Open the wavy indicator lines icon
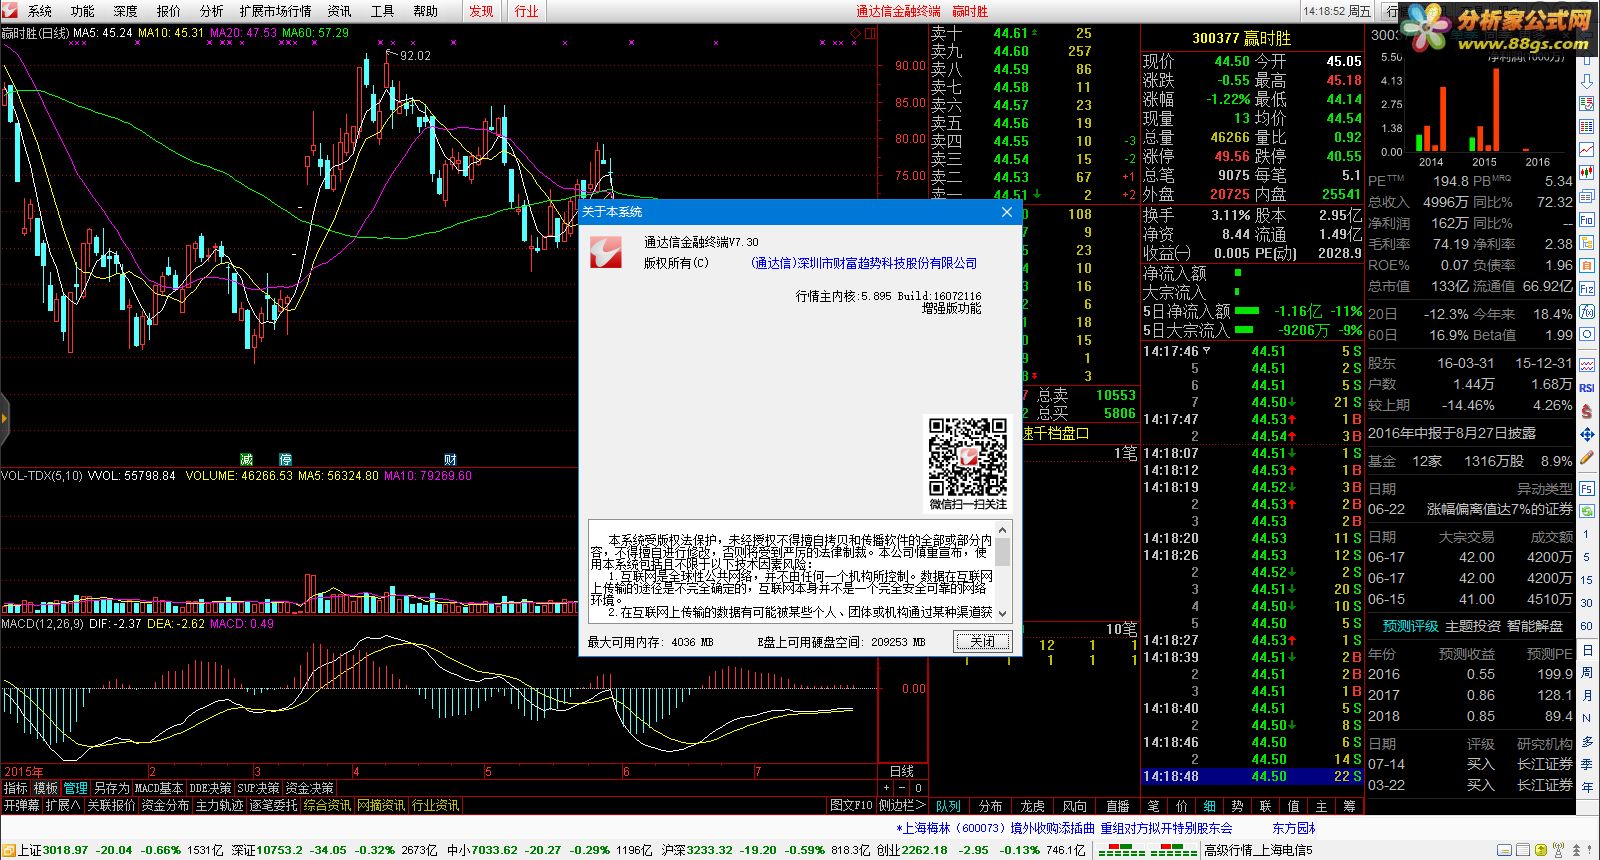Viewport: 1600px width, 860px height. [x=1587, y=364]
